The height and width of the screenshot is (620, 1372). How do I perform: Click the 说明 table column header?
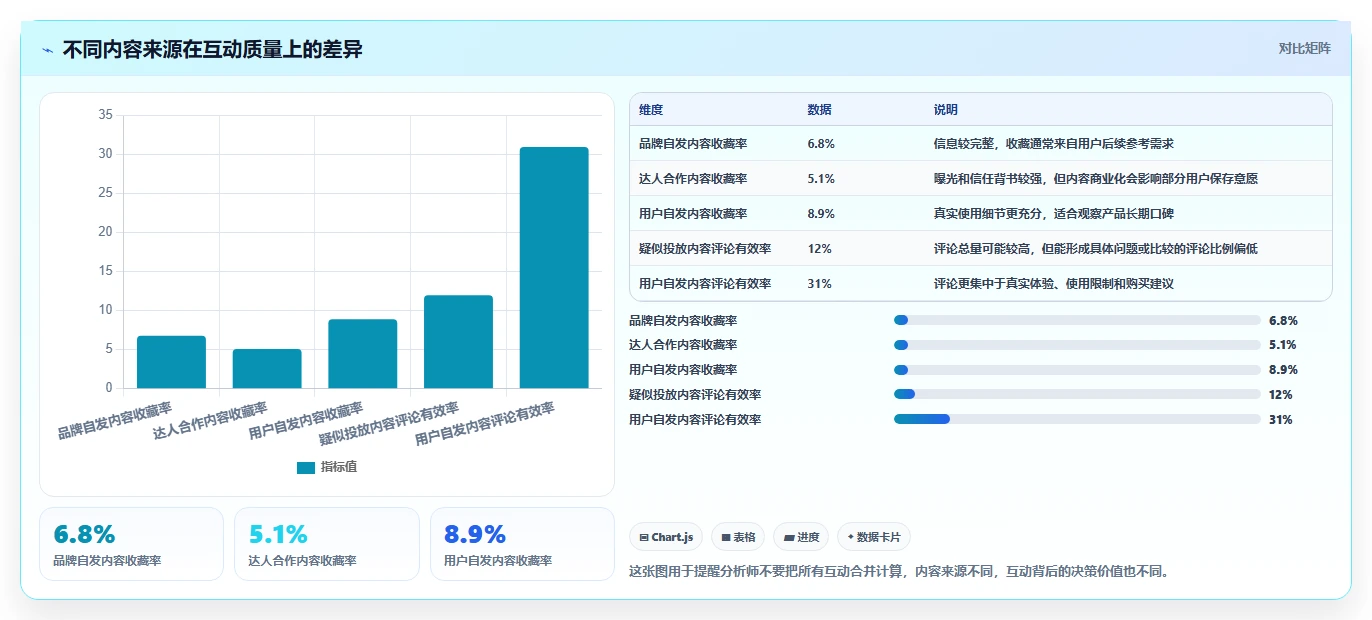(x=946, y=110)
